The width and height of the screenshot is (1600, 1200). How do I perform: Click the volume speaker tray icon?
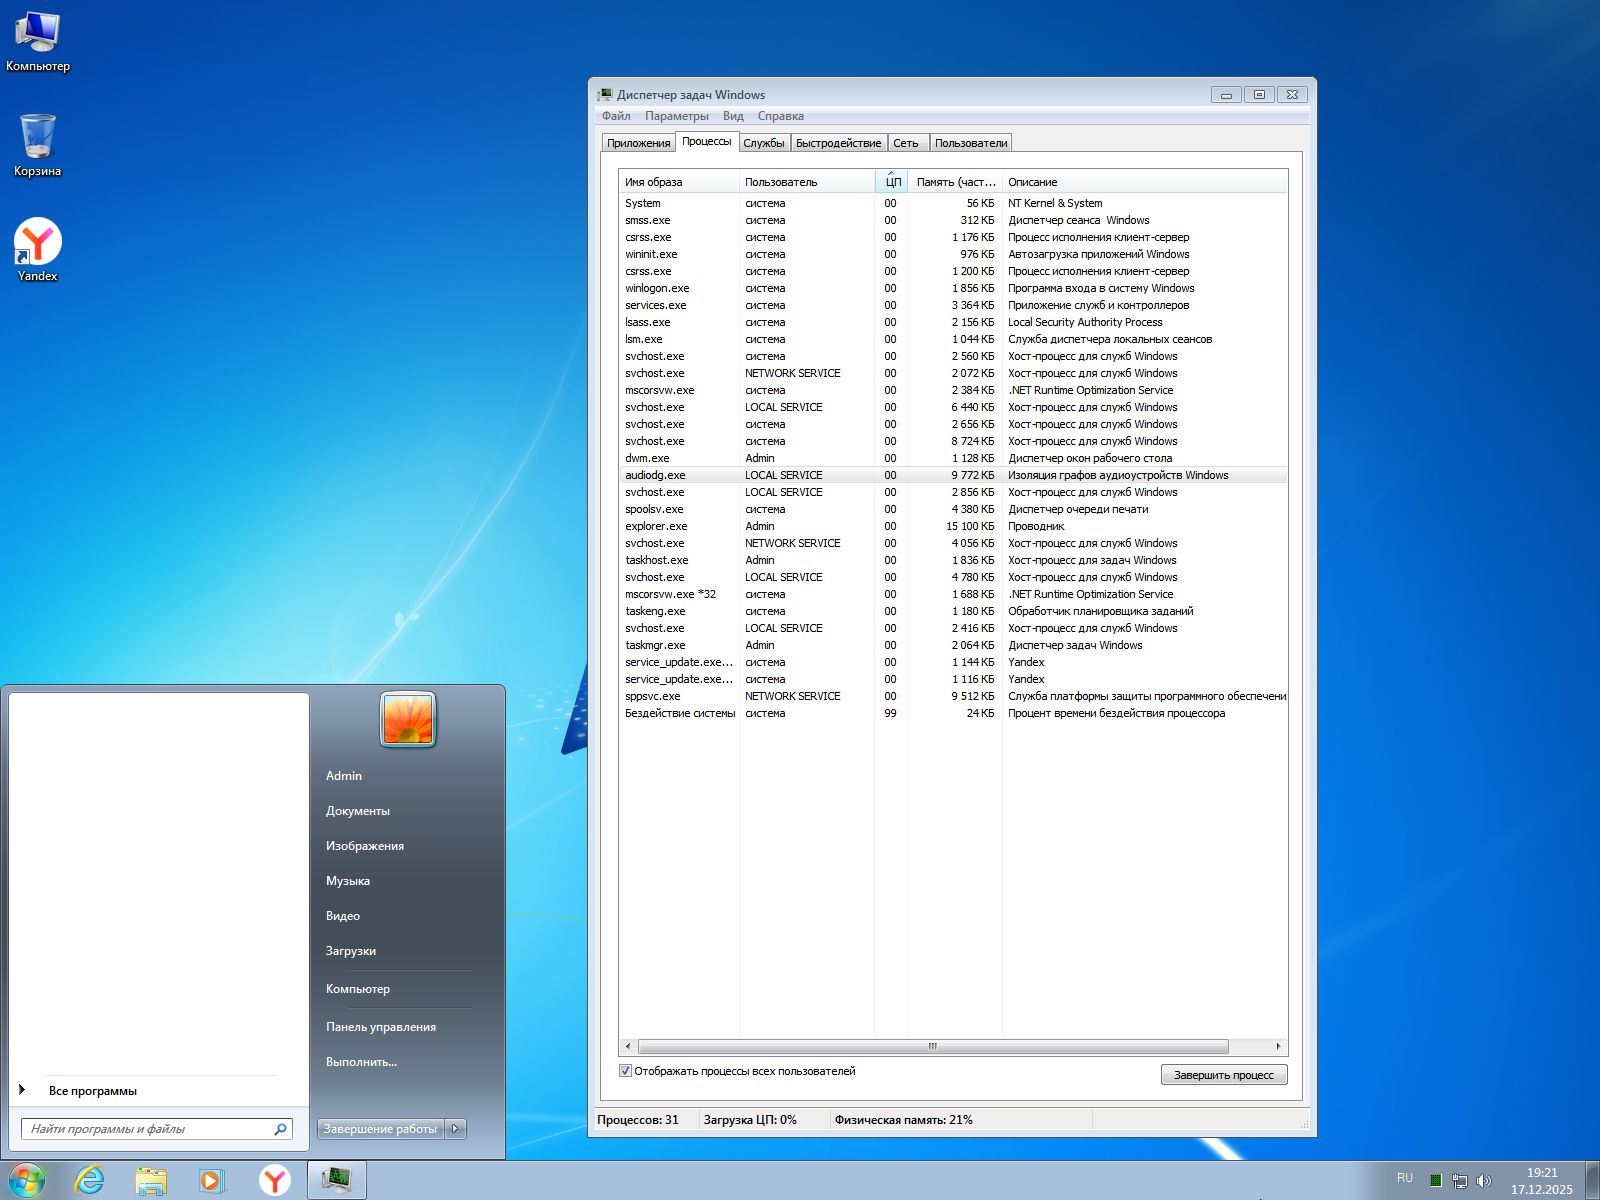(1484, 1180)
